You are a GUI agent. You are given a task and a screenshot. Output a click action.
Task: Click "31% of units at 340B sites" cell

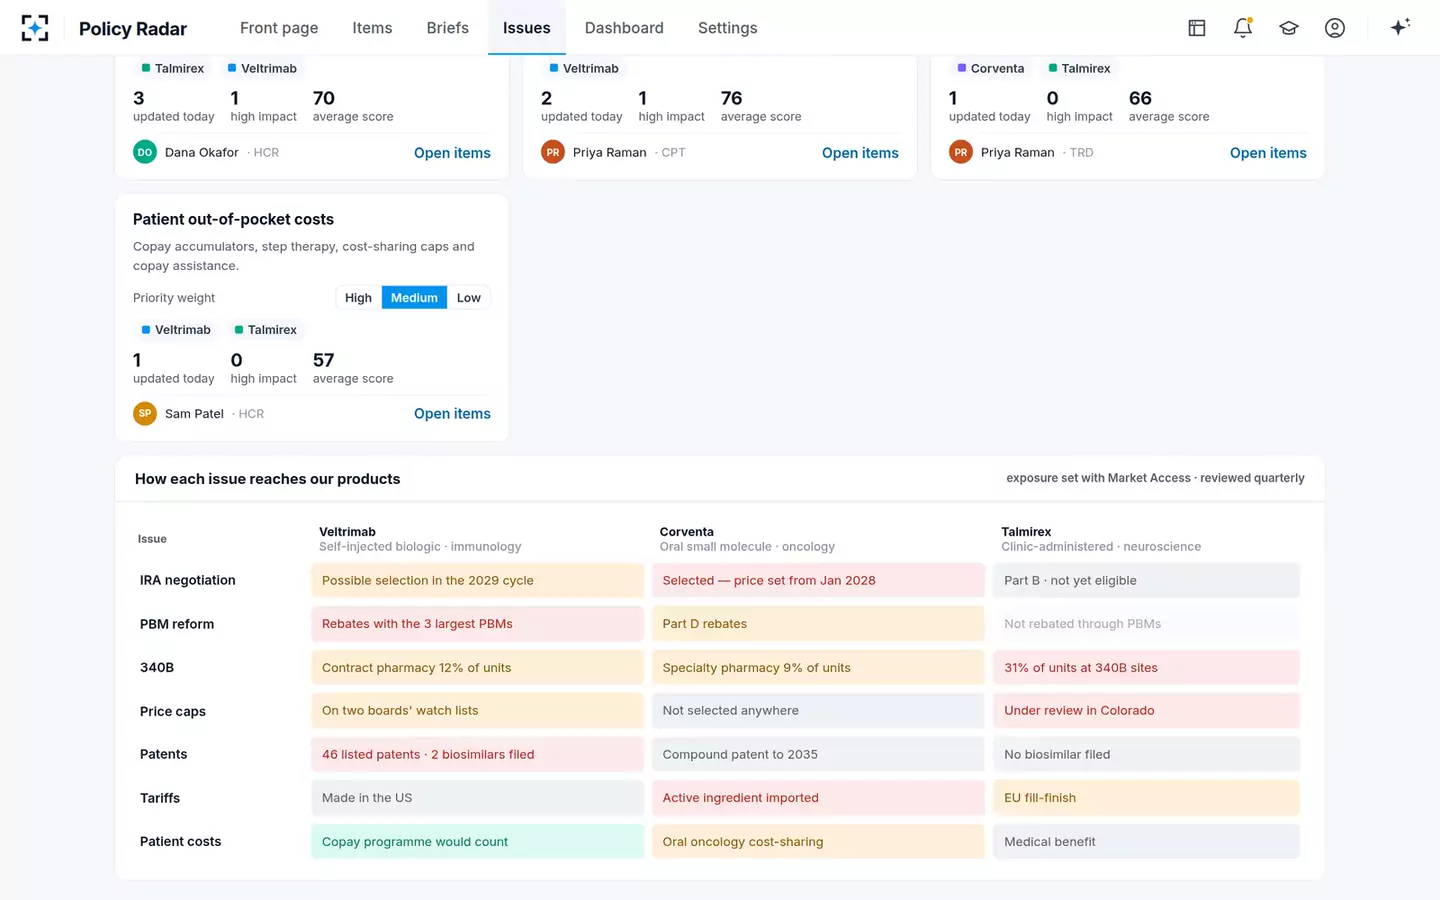pos(1146,667)
